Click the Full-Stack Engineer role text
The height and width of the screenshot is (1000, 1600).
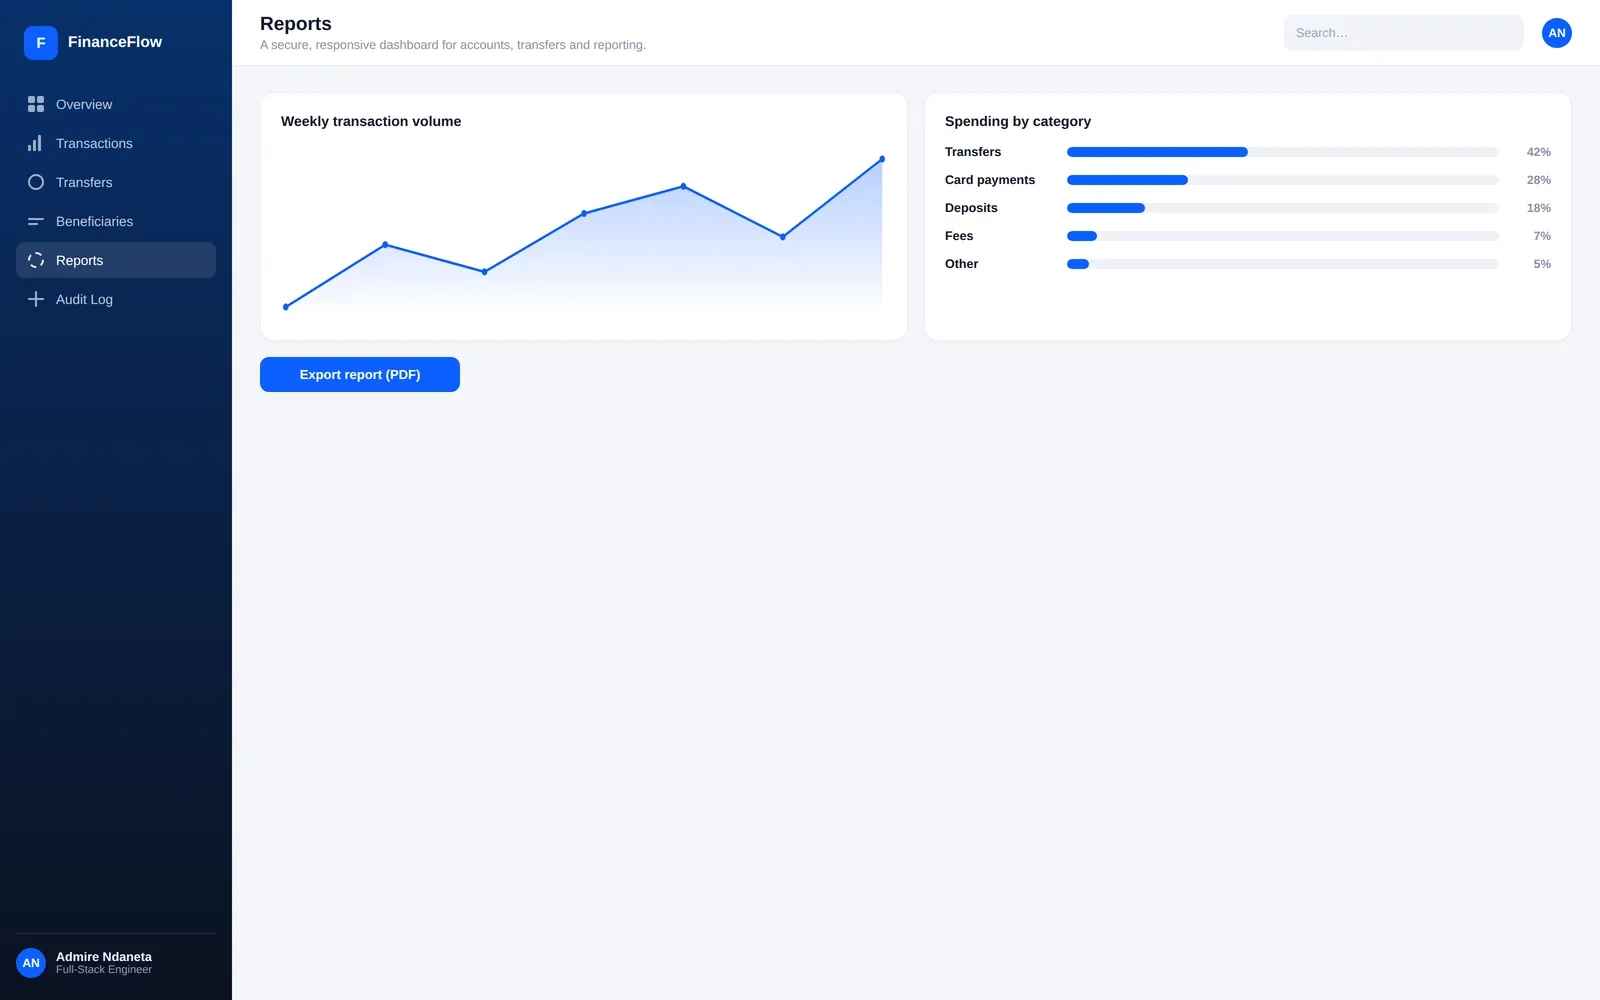tap(104, 970)
